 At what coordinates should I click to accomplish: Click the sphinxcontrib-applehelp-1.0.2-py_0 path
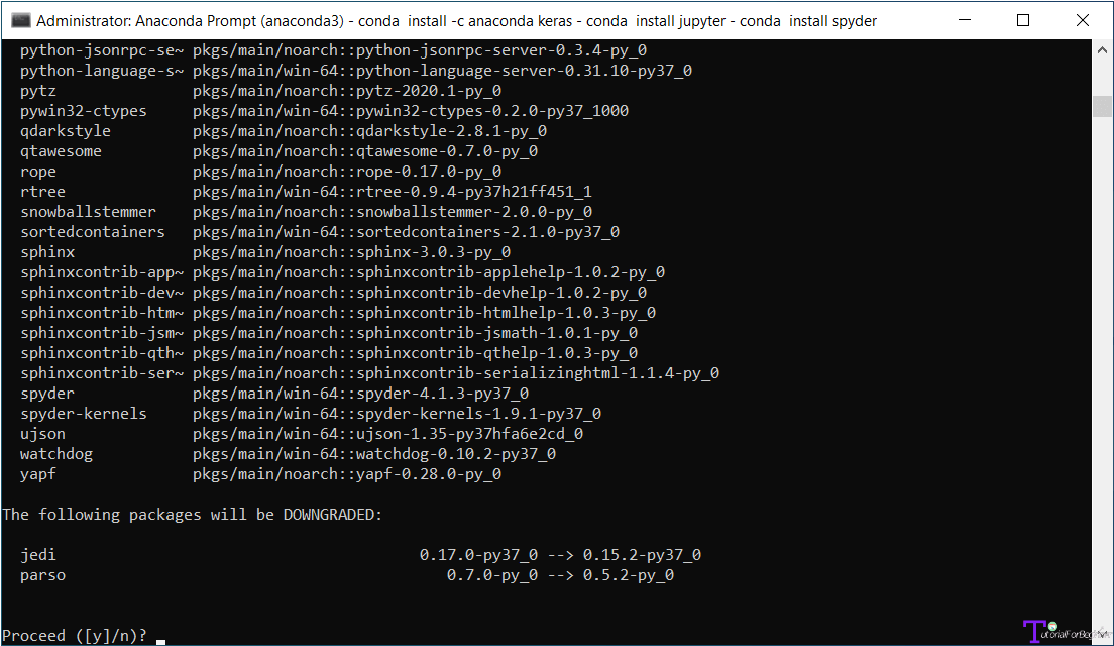point(428,272)
